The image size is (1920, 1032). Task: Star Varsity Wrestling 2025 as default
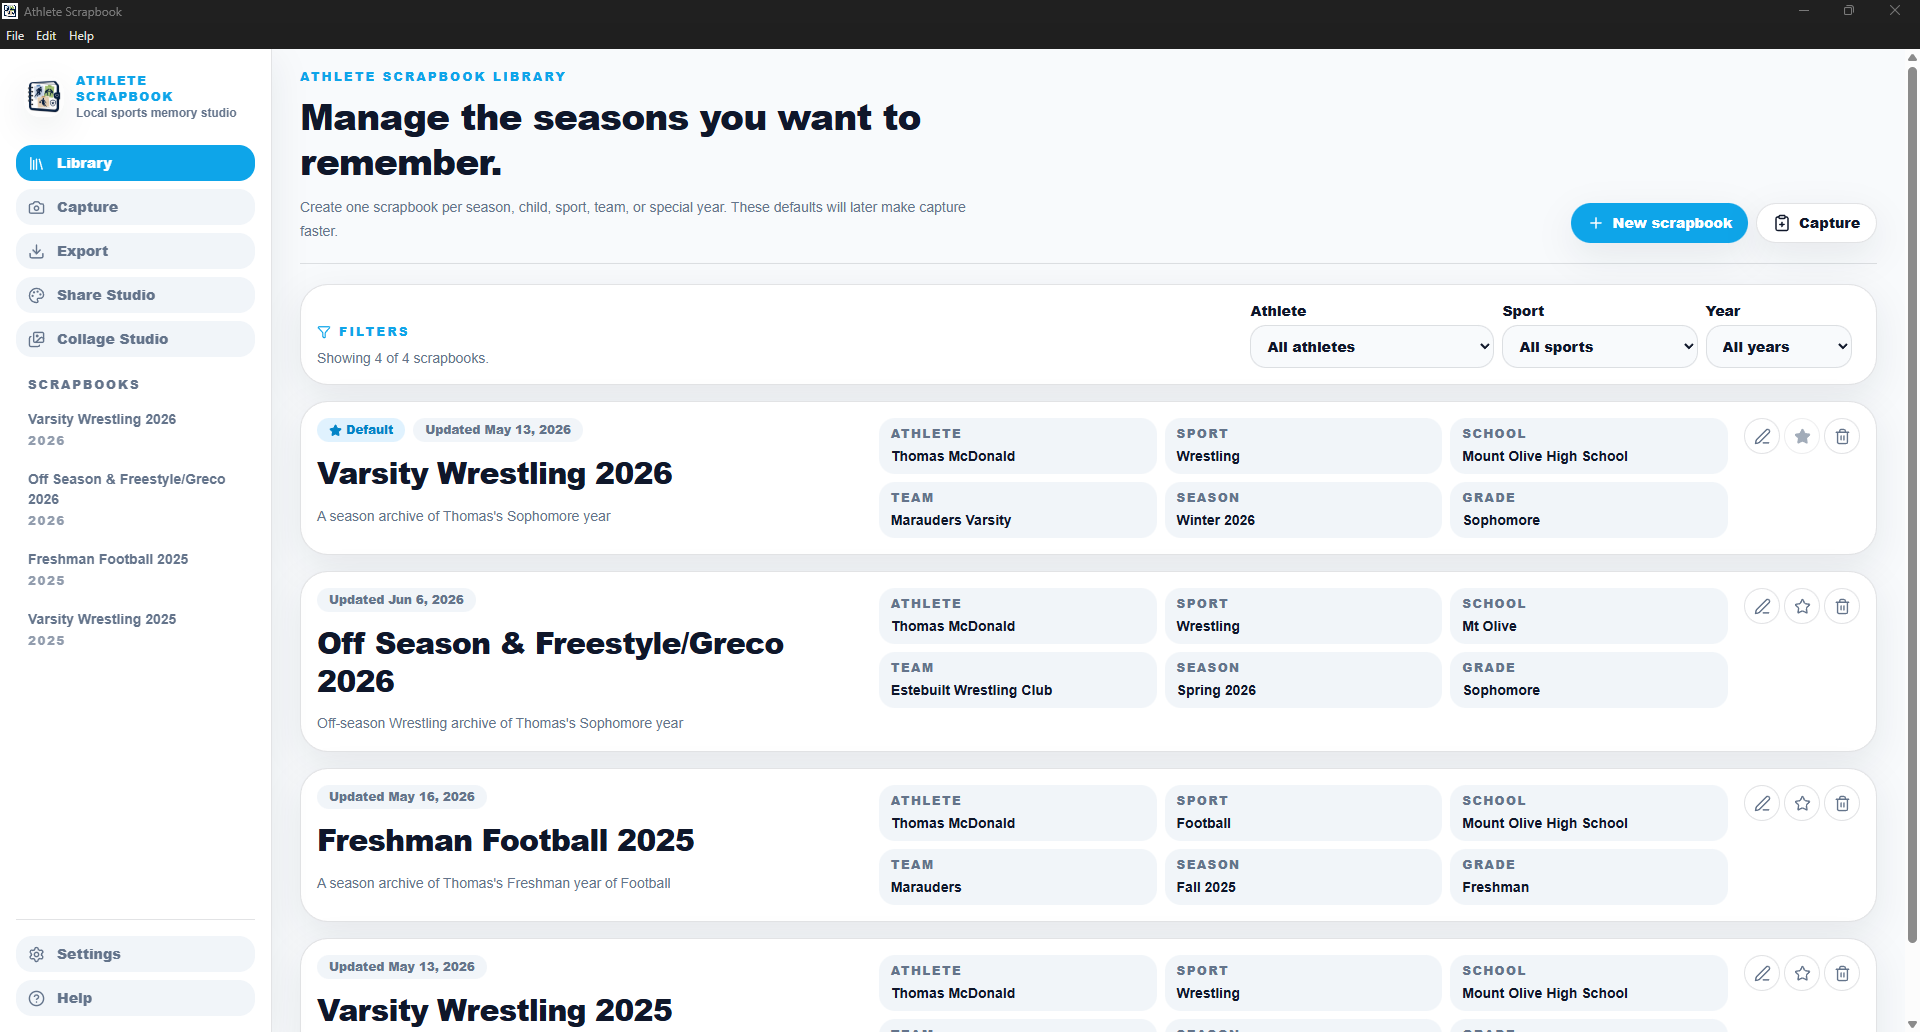(1802, 973)
